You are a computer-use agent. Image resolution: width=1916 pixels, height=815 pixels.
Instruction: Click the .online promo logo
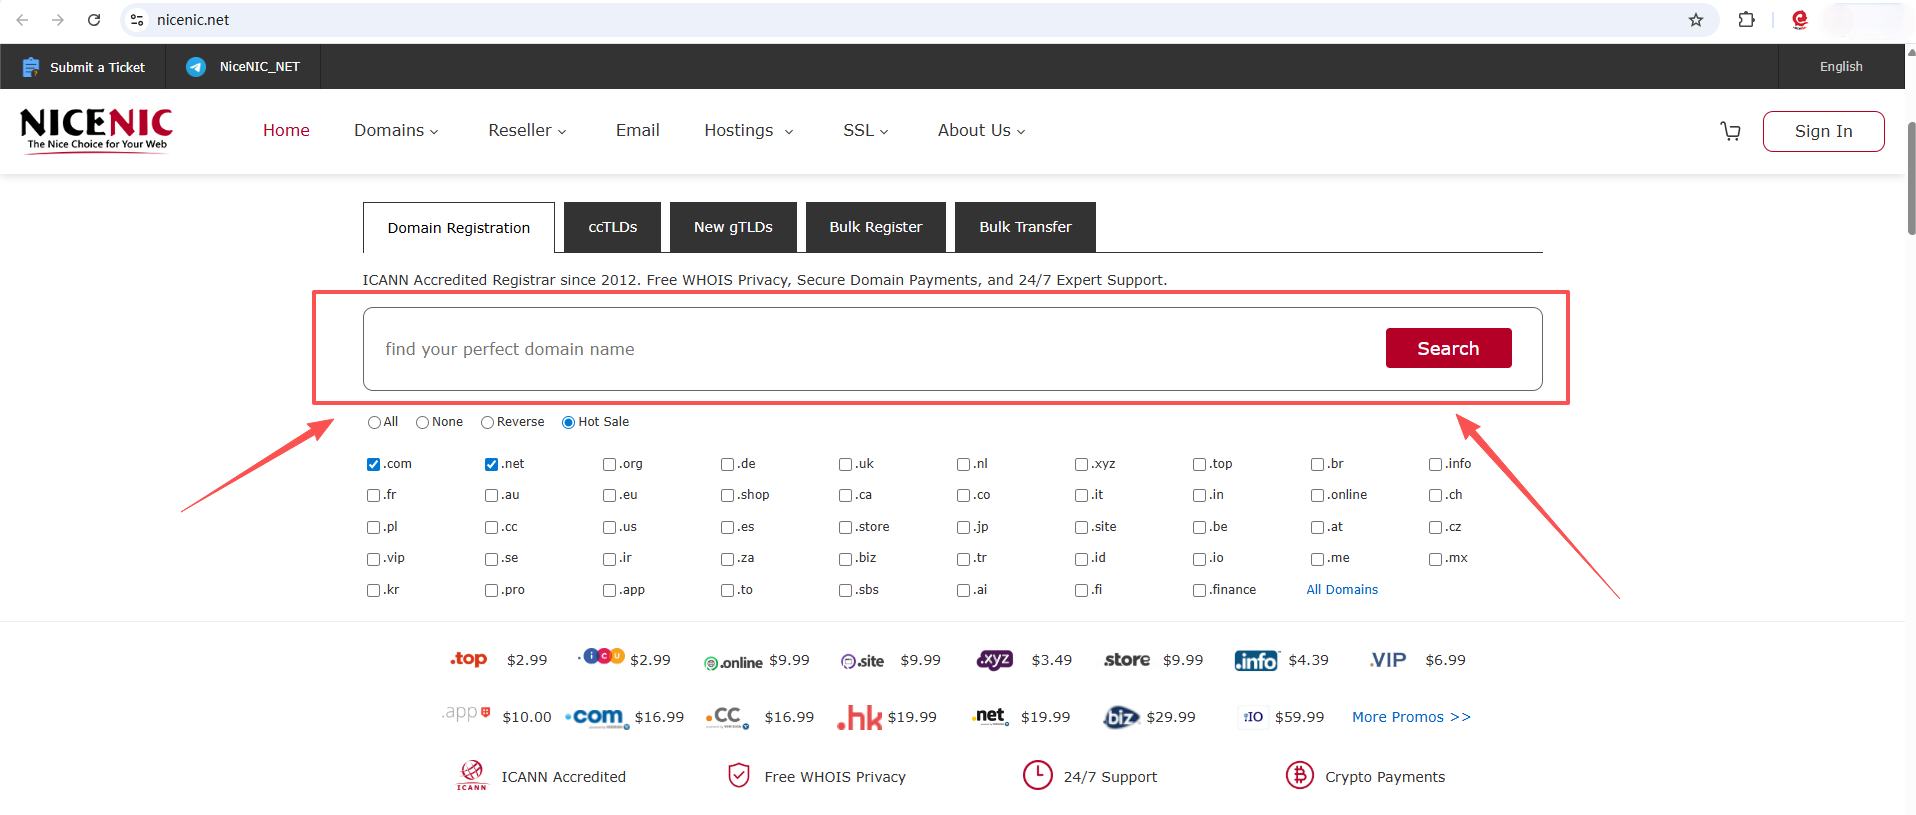click(x=733, y=662)
